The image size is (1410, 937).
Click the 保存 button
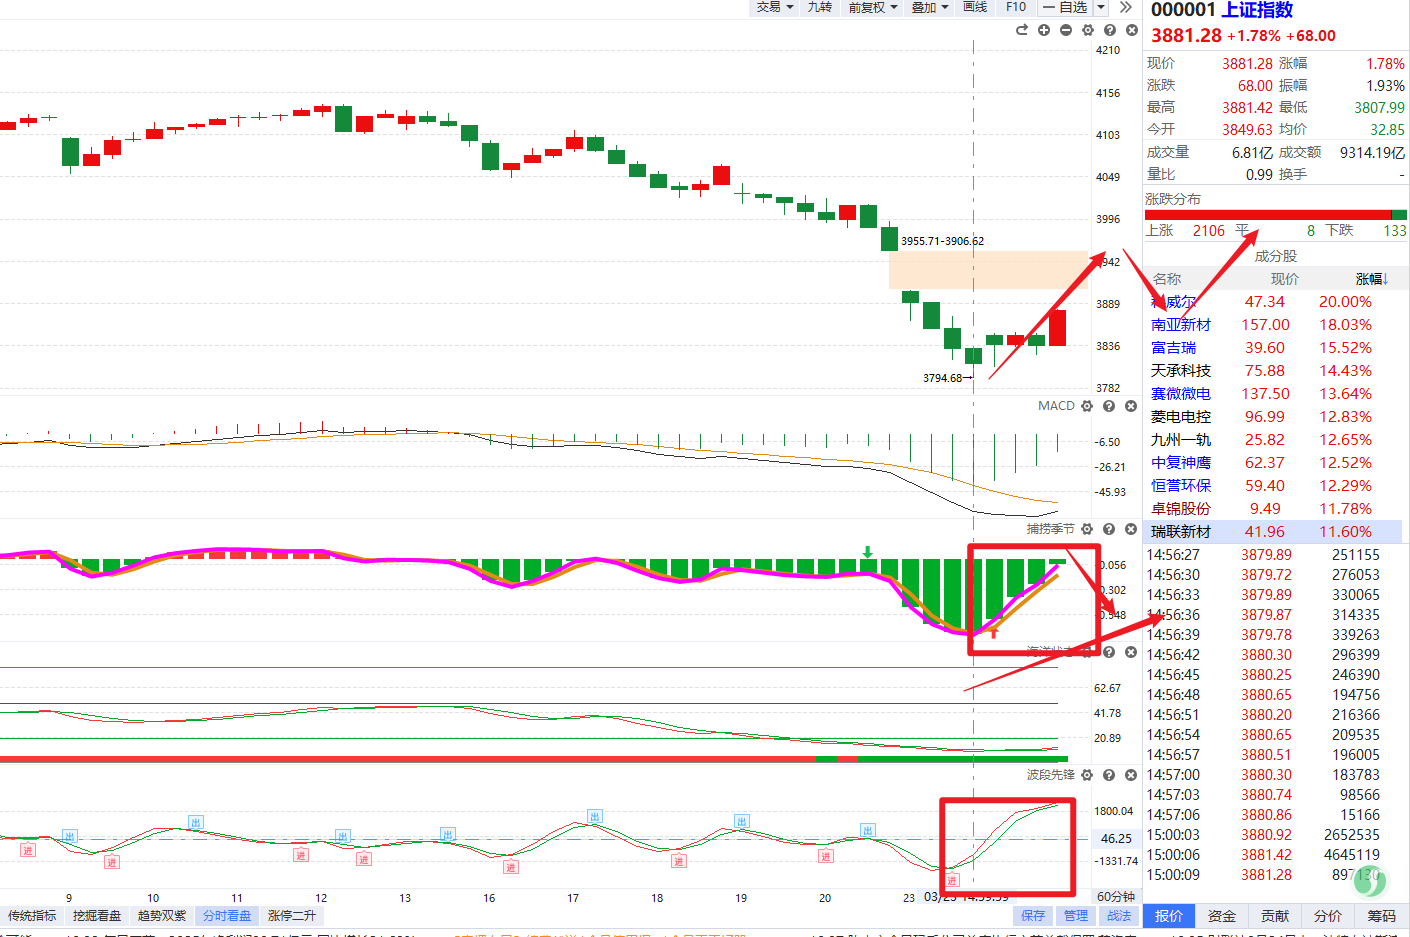pyautogui.click(x=1033, y=915)
